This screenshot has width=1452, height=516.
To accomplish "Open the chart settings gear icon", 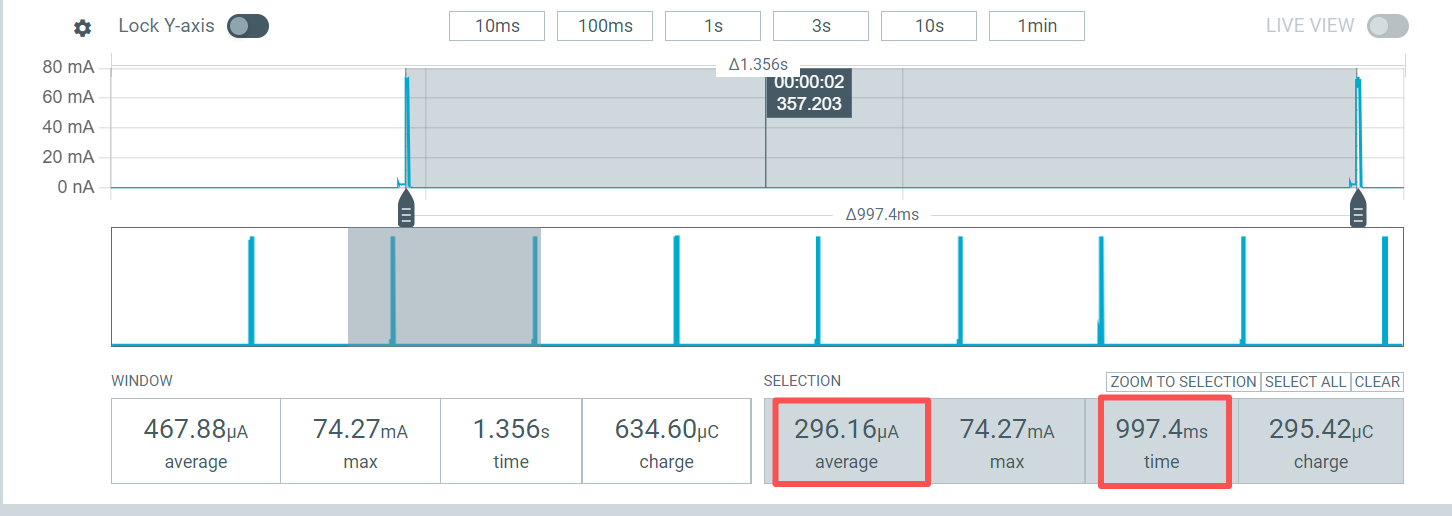I will (83, 28).
